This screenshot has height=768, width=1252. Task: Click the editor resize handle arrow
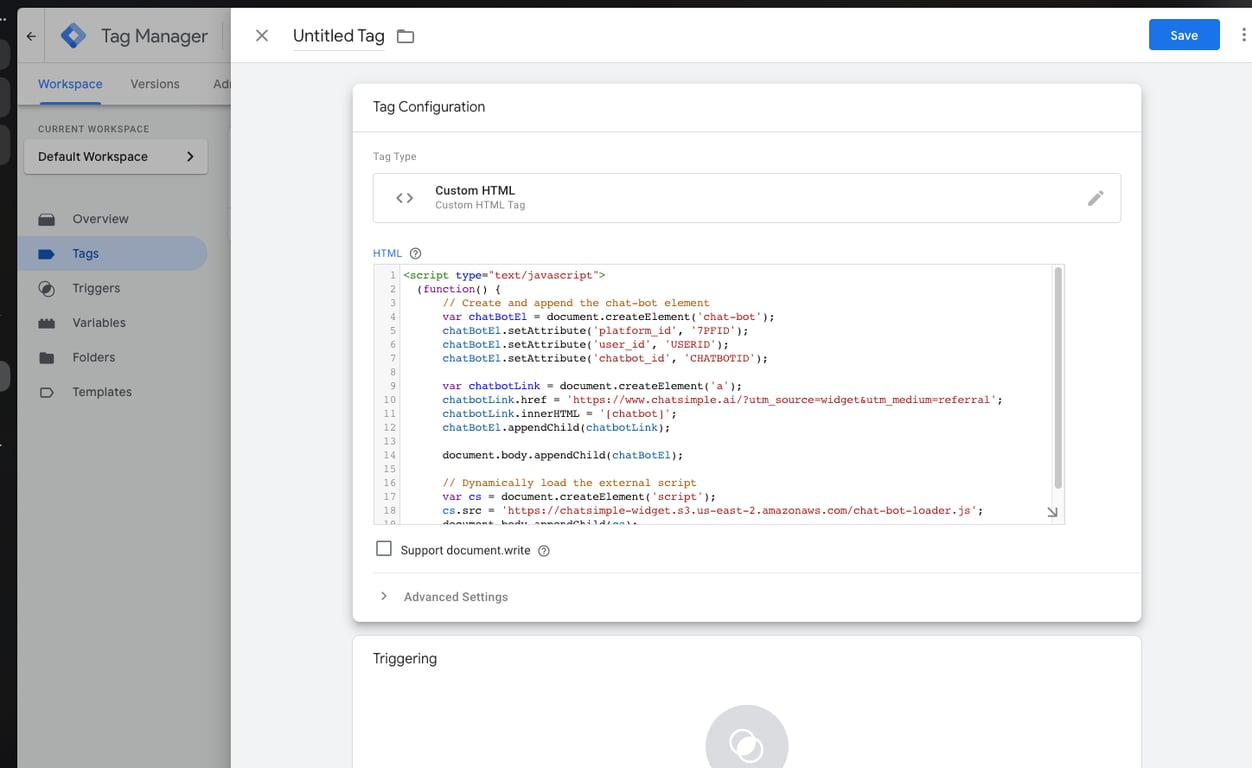coord(1052,512)
